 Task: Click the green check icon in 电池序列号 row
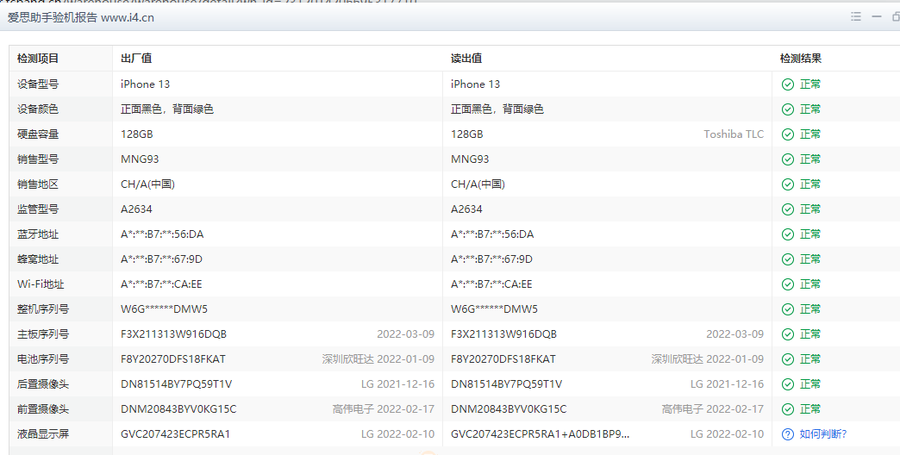[788, 359]
